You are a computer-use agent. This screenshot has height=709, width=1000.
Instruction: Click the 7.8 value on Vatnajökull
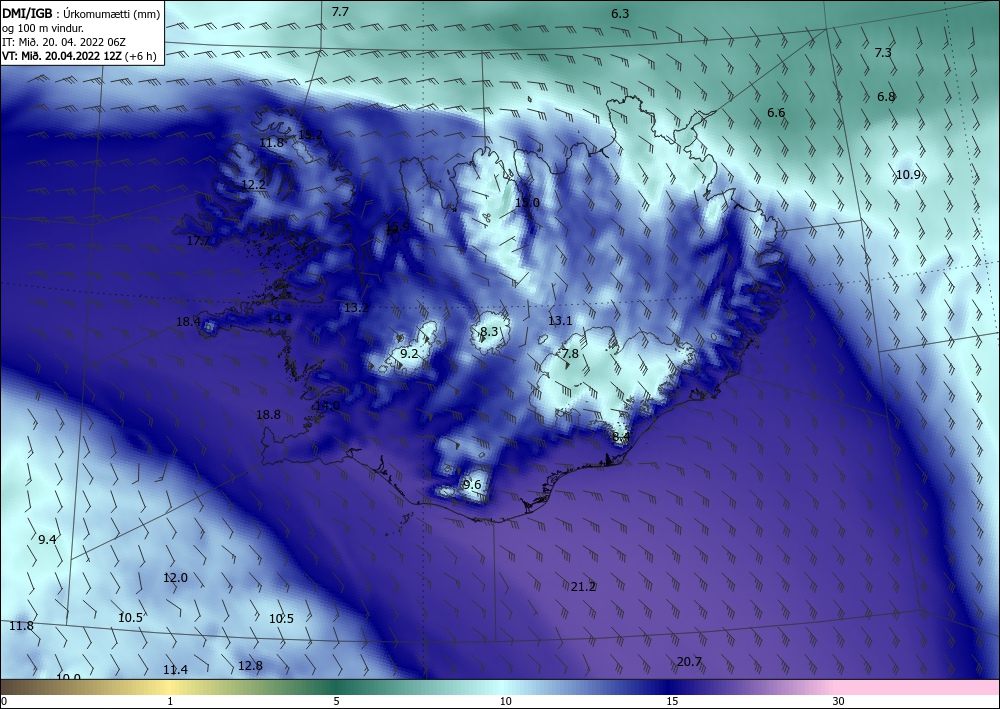click(570, 353)
